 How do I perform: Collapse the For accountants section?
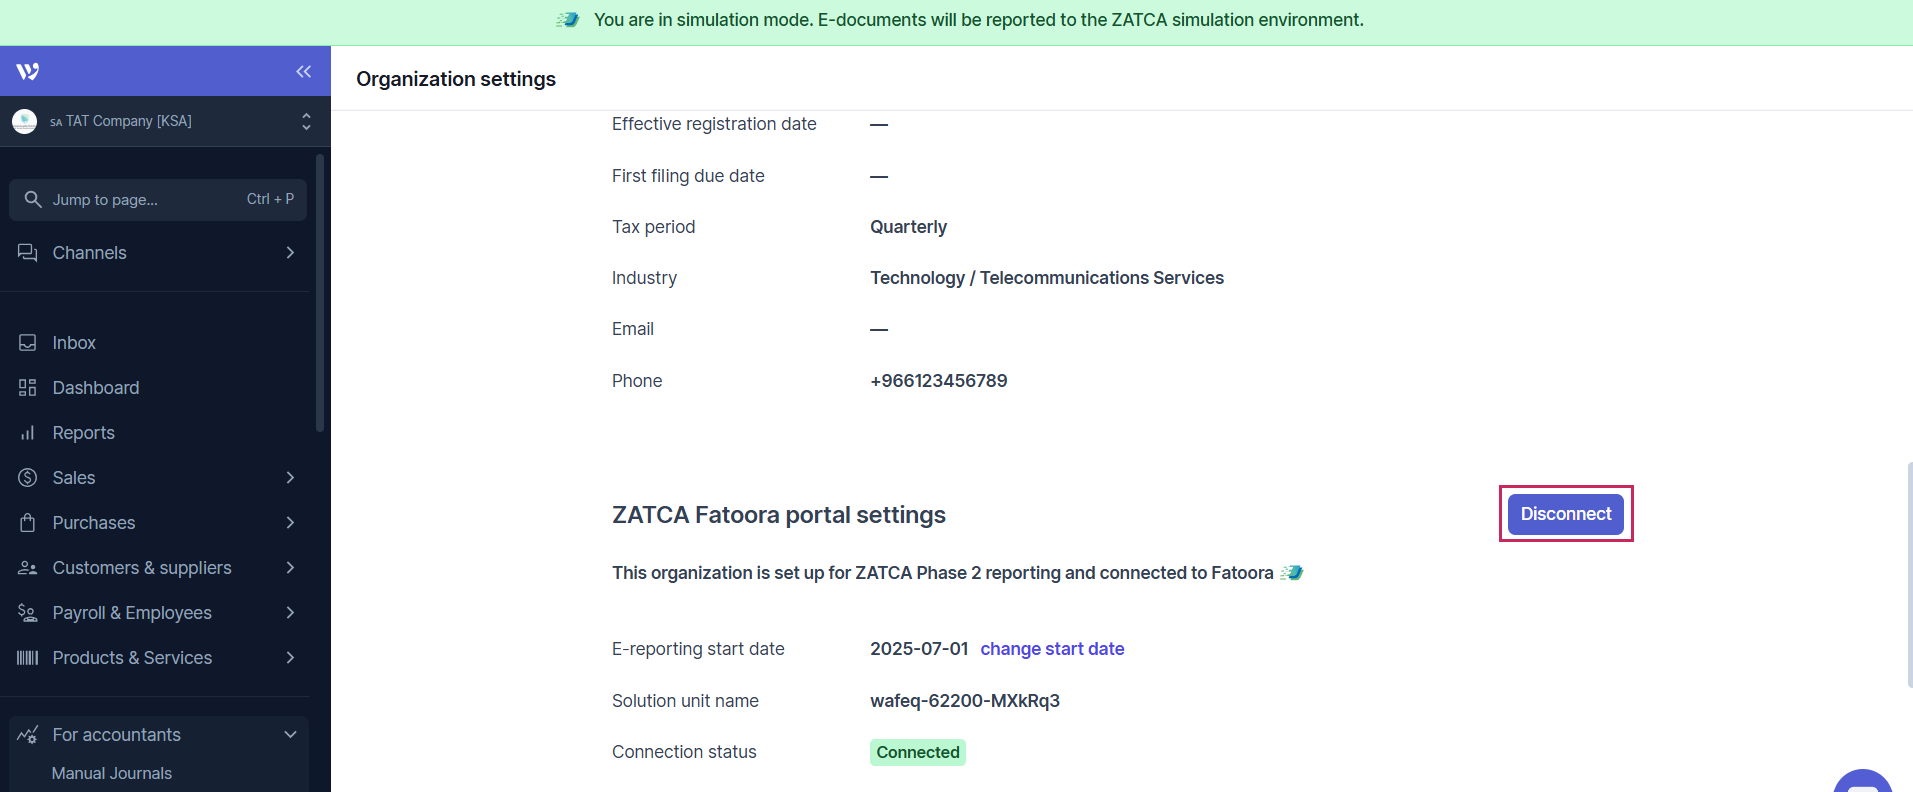point(290,735)
